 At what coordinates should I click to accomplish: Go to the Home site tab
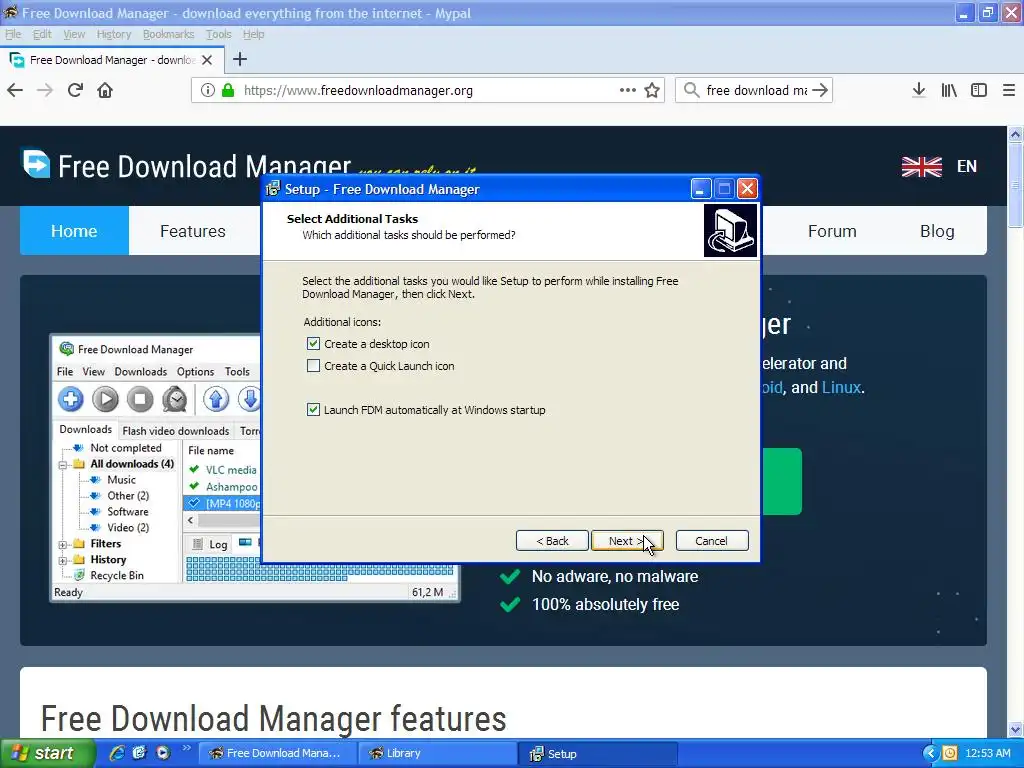click(74, 231)
